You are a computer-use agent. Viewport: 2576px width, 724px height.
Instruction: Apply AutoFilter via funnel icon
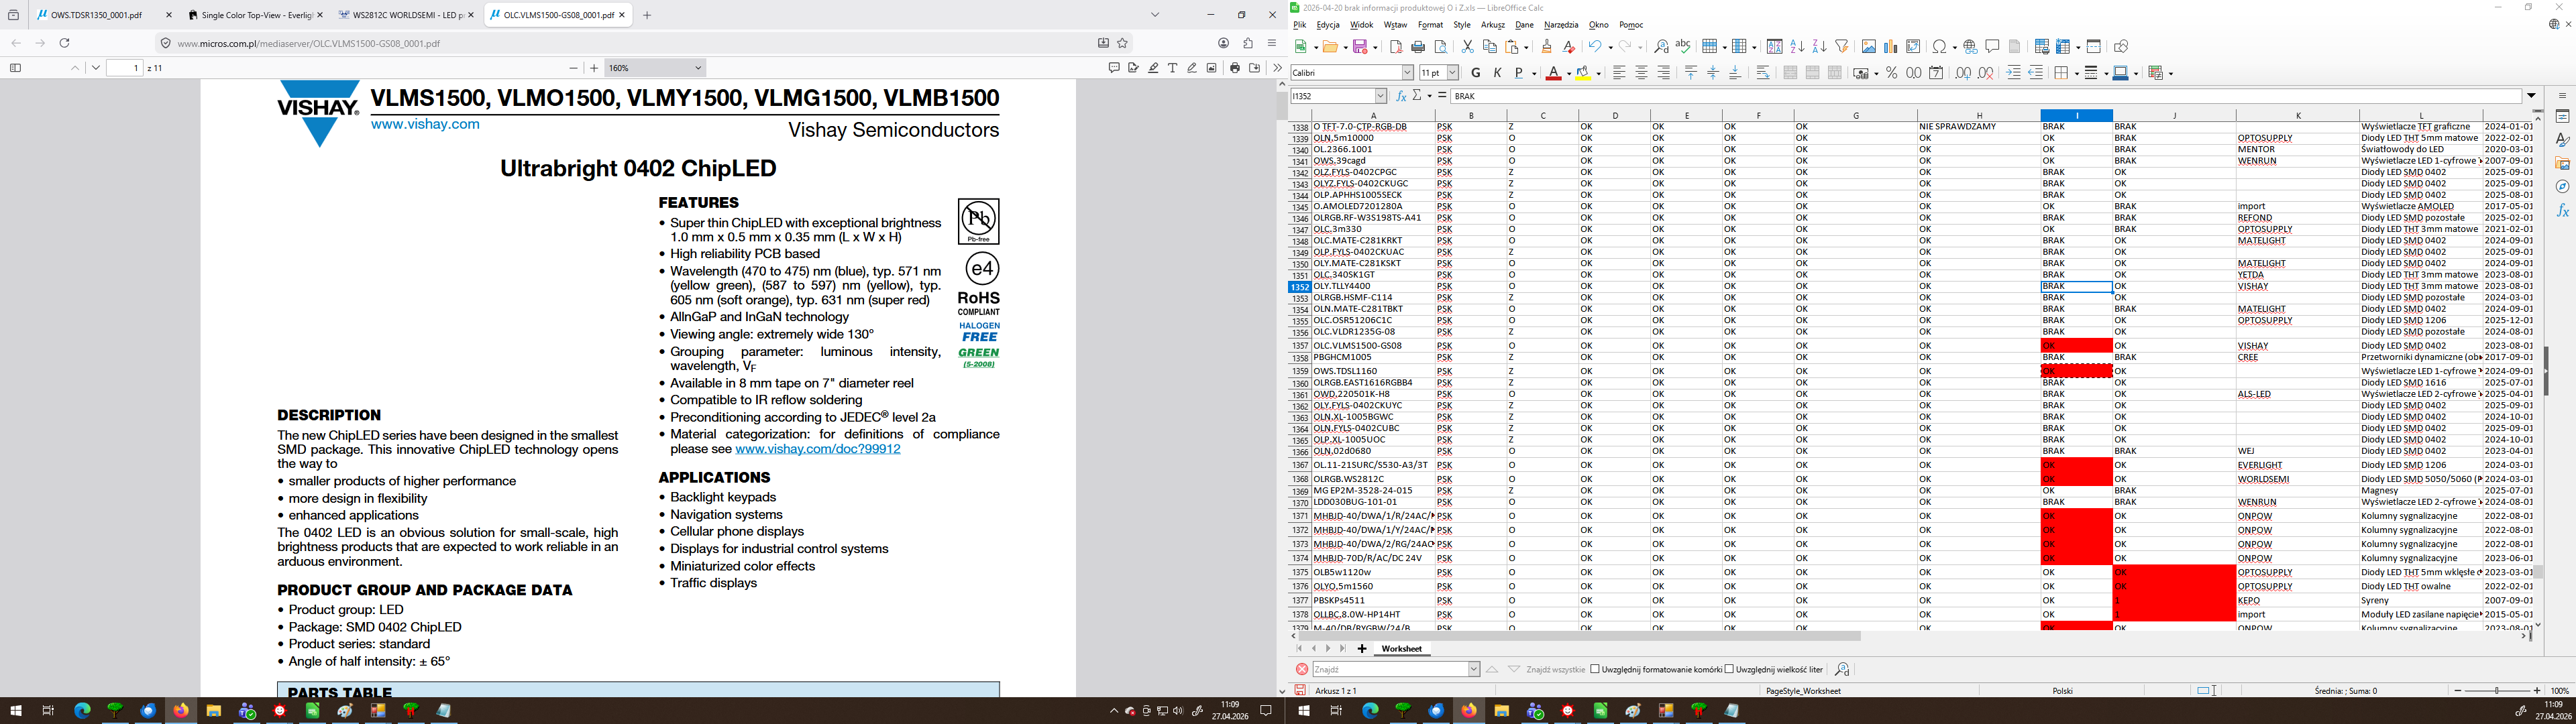(1842, 47)
